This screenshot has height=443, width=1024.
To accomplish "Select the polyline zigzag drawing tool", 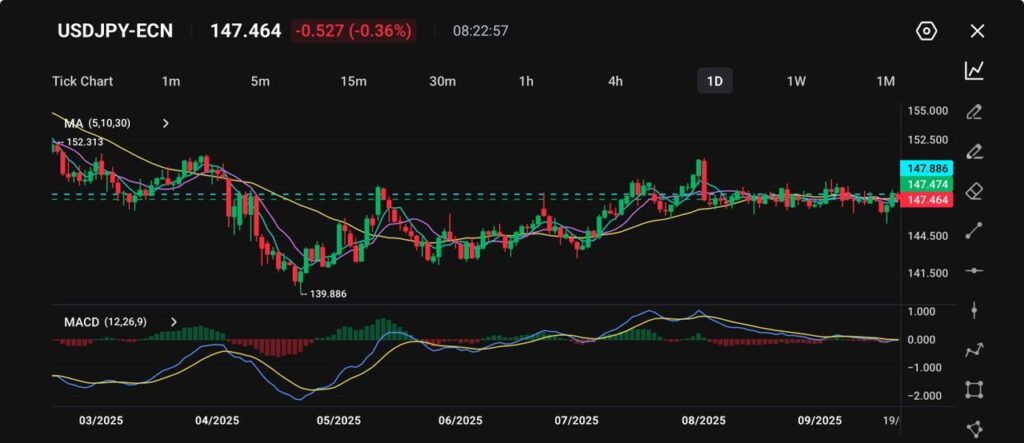I will 974,350.
